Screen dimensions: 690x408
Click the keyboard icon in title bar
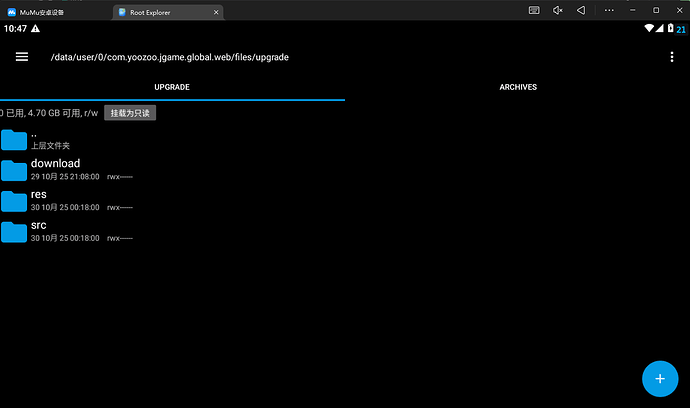[534, 10]
